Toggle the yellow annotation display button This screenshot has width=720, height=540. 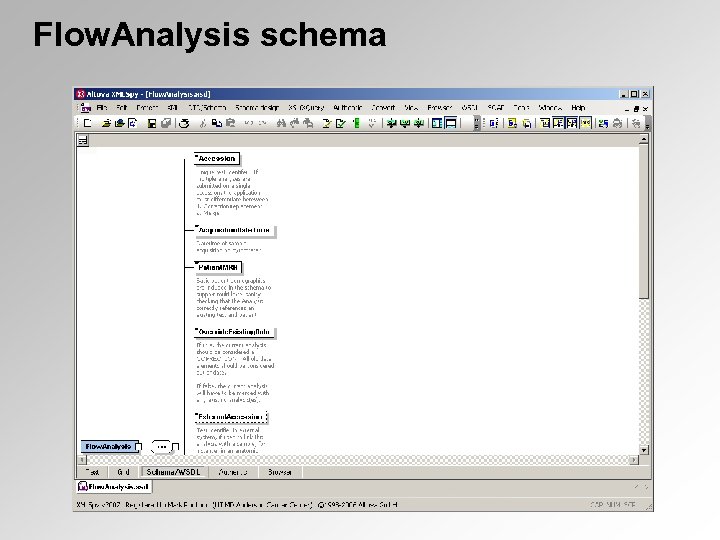(585, 123)
